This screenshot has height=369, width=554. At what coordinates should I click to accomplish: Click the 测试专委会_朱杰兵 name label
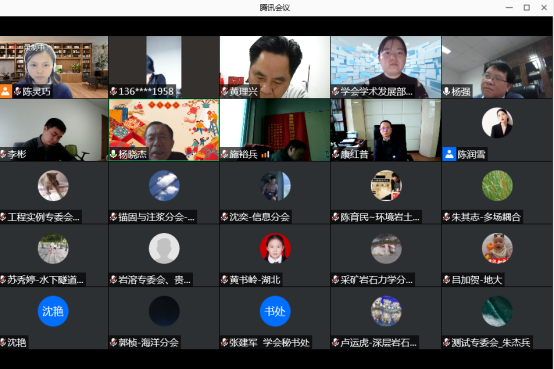[x=491, y=342]
